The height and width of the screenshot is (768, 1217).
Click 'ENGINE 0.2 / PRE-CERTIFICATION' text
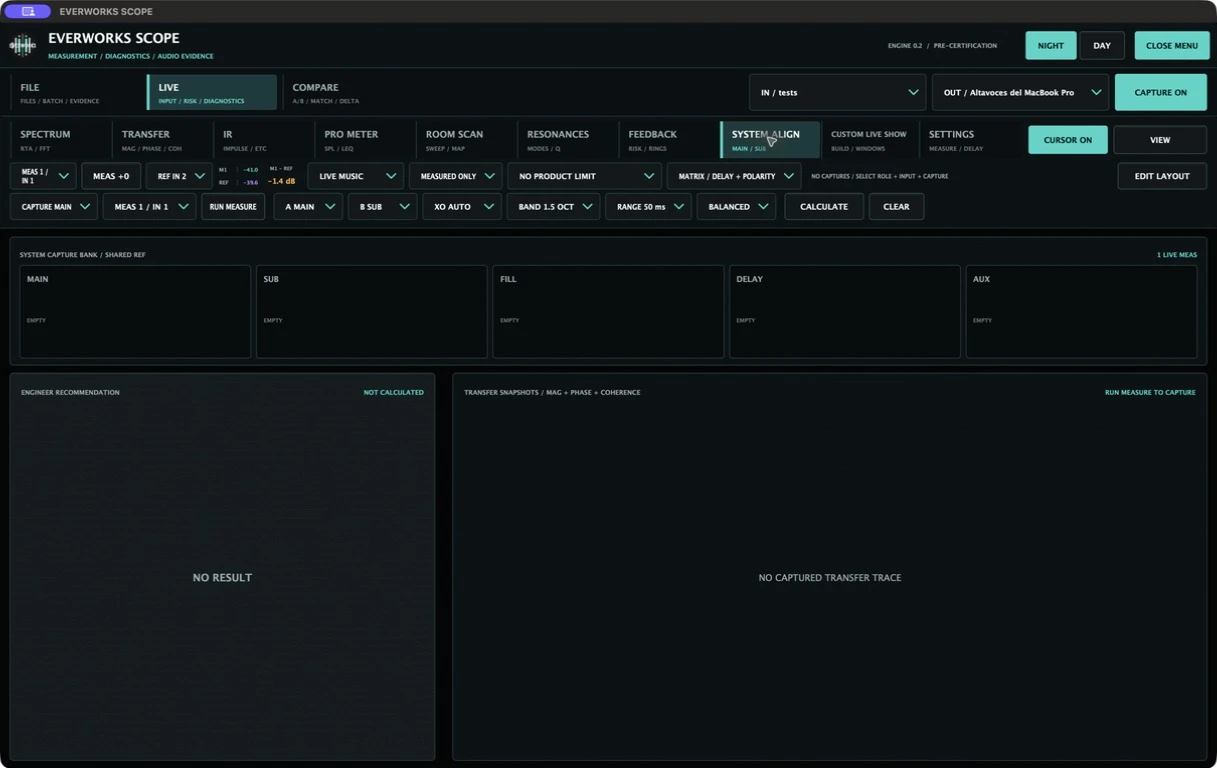942,46
